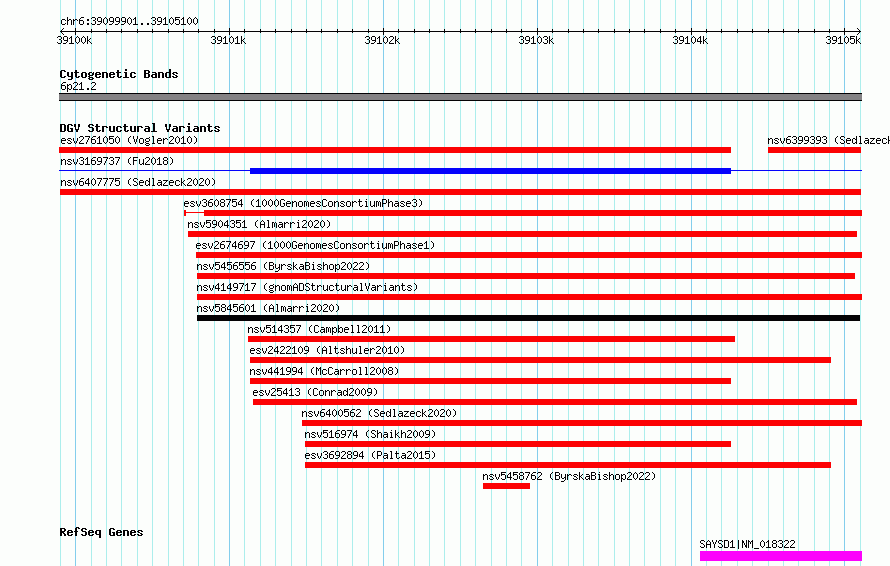890x566 pixels.
Task: Click the DGV Structural Variants track title
Action: click(x=140, y=128)
